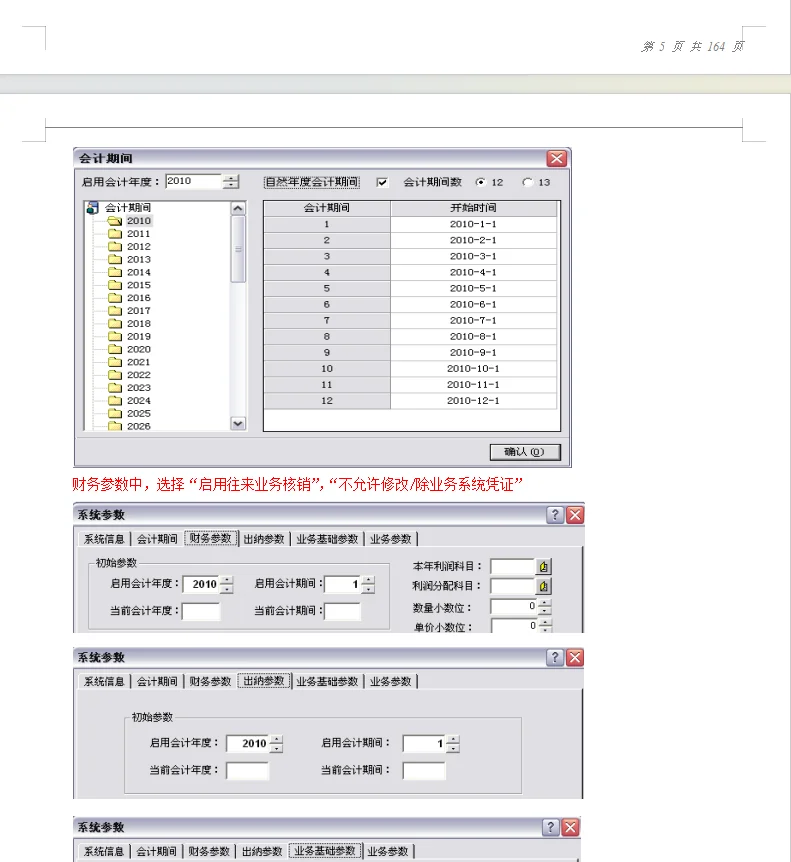
Task: Select the 2010-10-1 start date cell
Action: click(473, 369)
